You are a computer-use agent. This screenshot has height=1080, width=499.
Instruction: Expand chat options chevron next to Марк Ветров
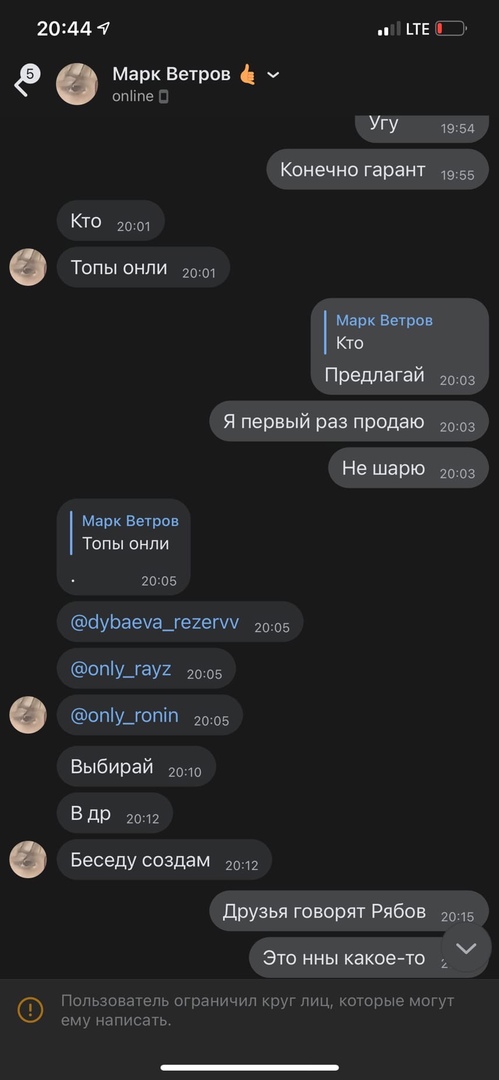(273, 74)
